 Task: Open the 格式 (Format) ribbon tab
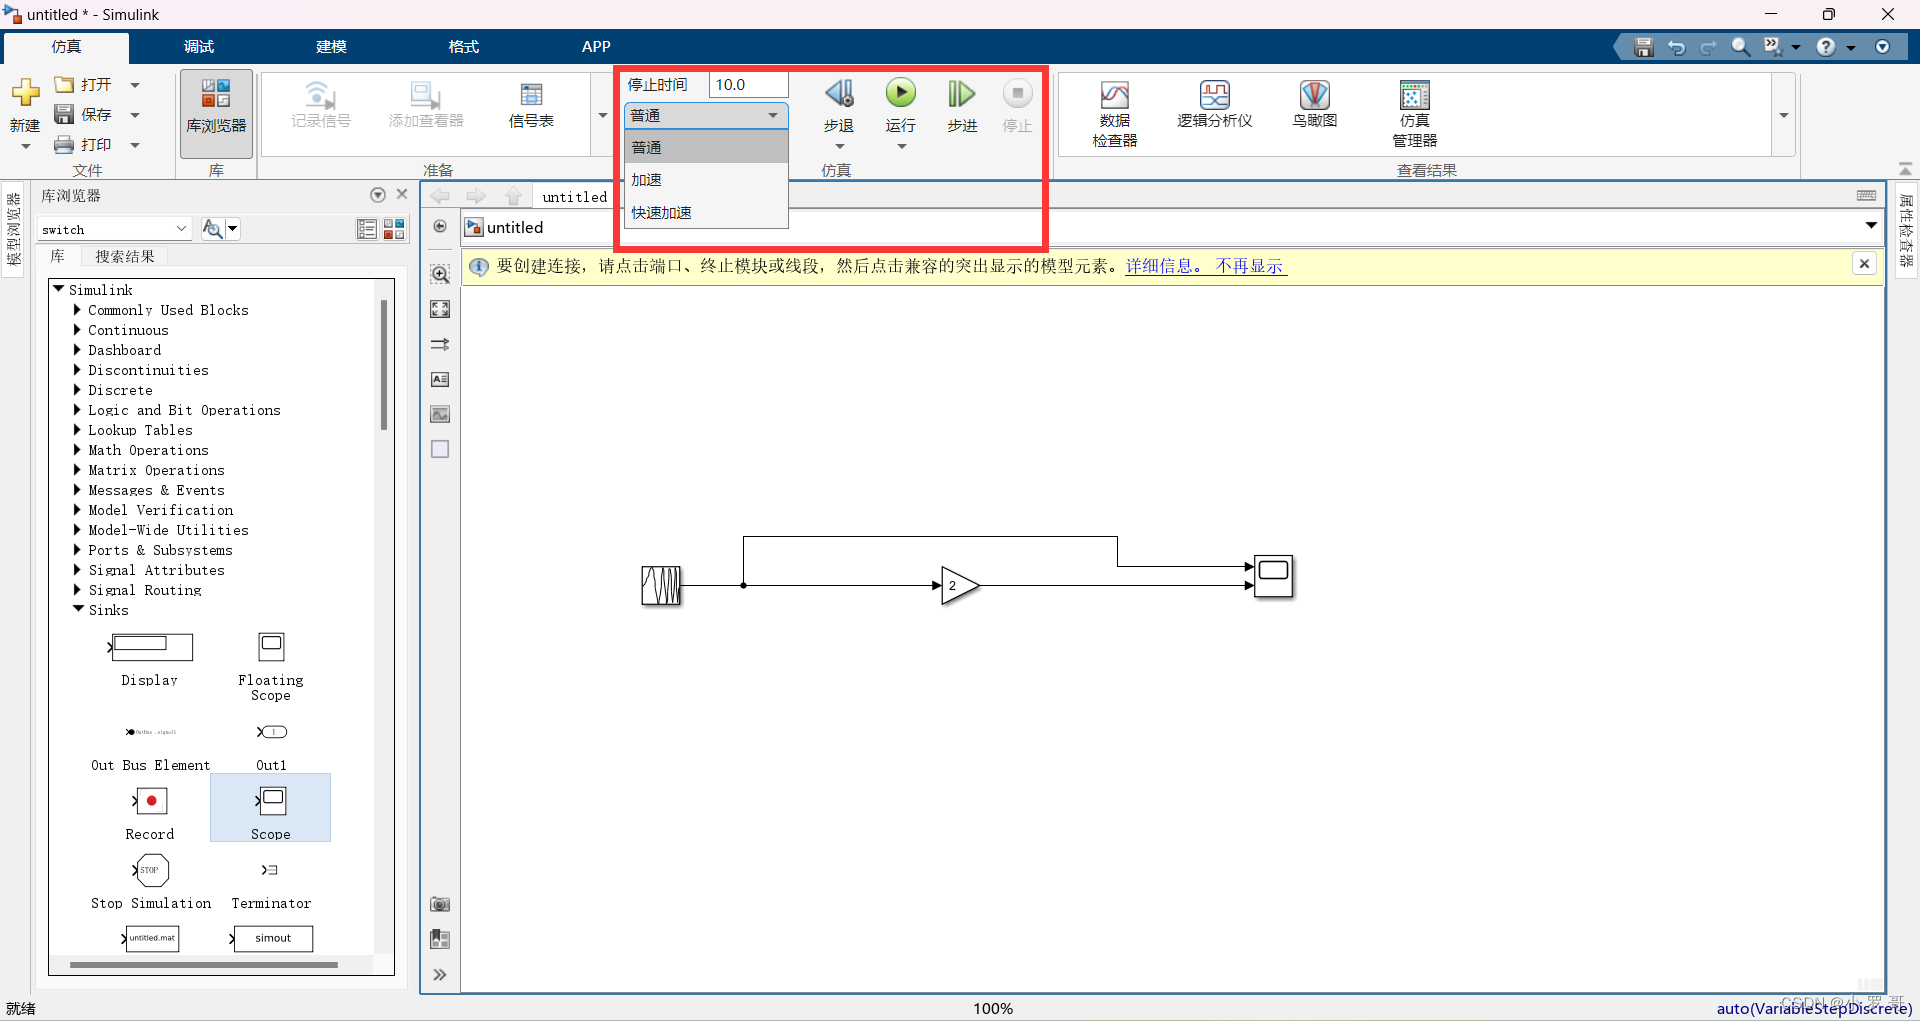pos(463,47)
